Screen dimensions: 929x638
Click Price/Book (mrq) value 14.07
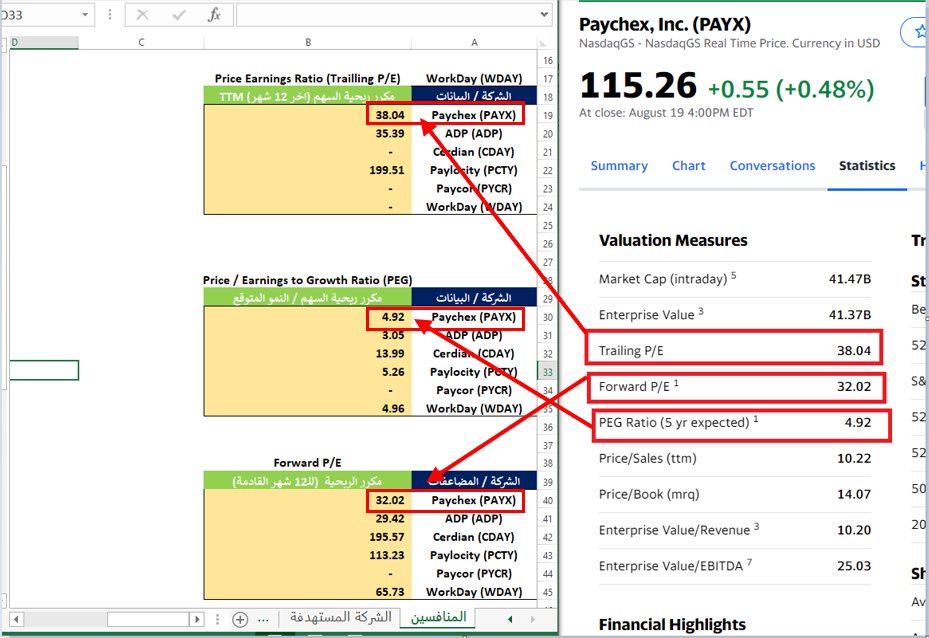tap(854, 494)
